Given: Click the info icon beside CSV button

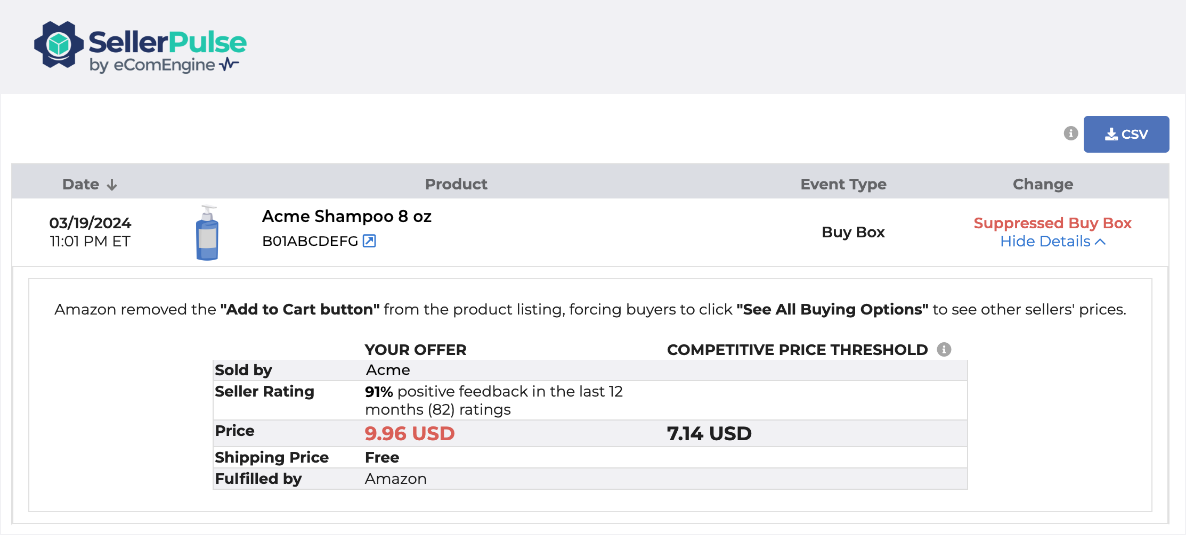Looking at the screenshot, I should [x=1071, y=133].
